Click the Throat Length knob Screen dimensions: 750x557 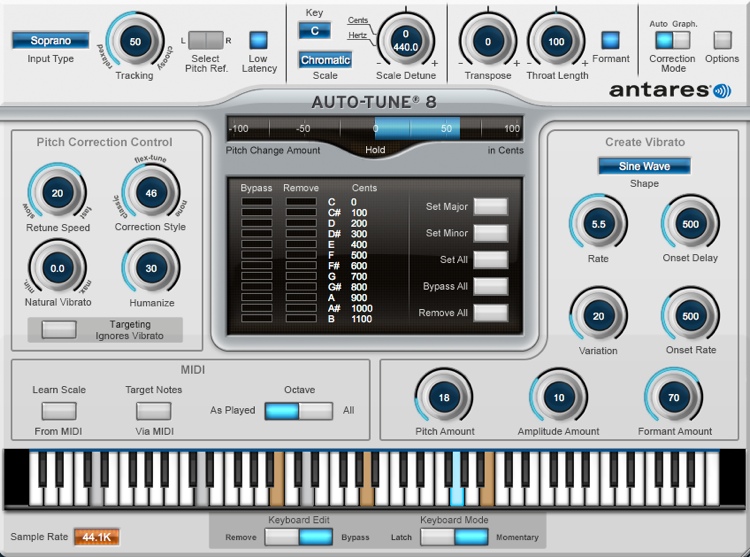pyautogui.click(x=556, y=42)
